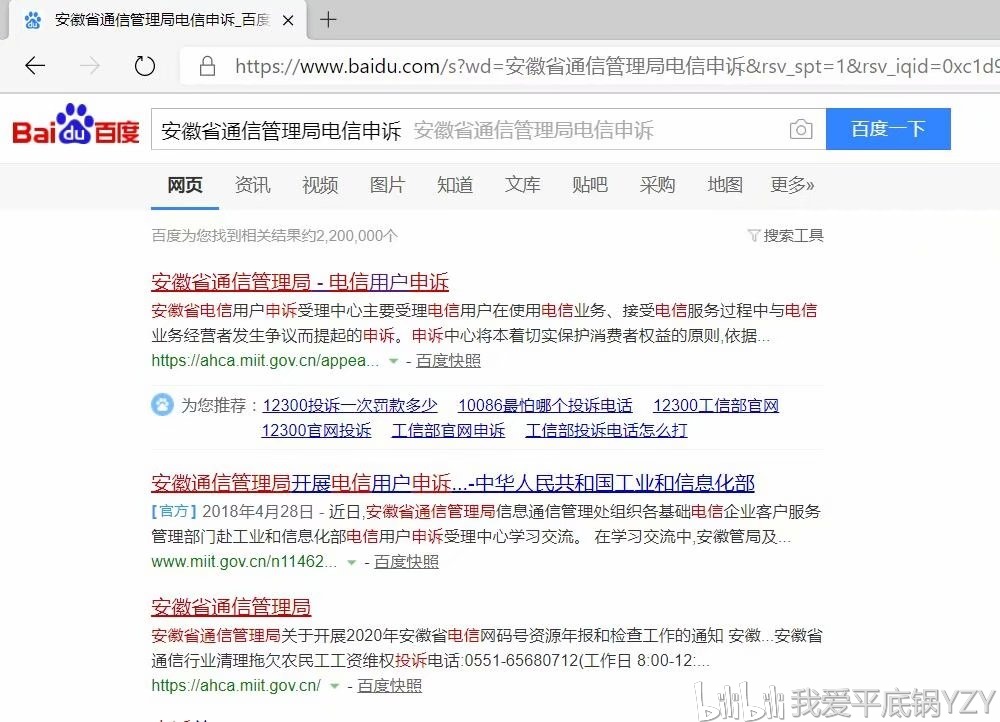Select the 网页 tab
This screenshot has width=1000, height=722.
click(x=185, y=185)
